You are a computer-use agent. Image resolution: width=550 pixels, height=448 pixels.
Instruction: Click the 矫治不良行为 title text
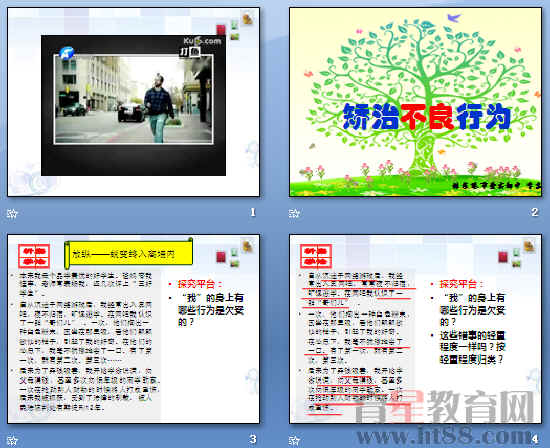[x=427, y=117]
